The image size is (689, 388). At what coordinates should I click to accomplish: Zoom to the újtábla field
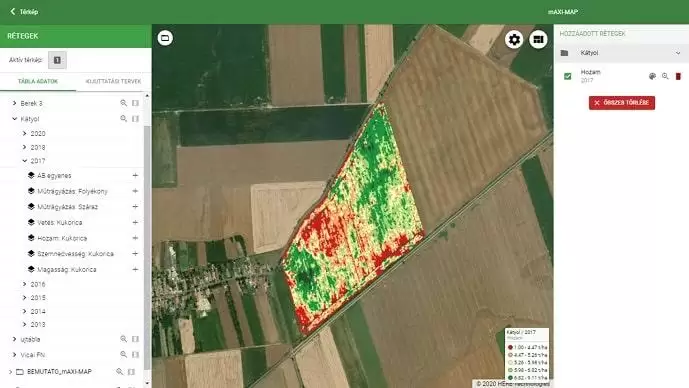[x=123, y=339]
